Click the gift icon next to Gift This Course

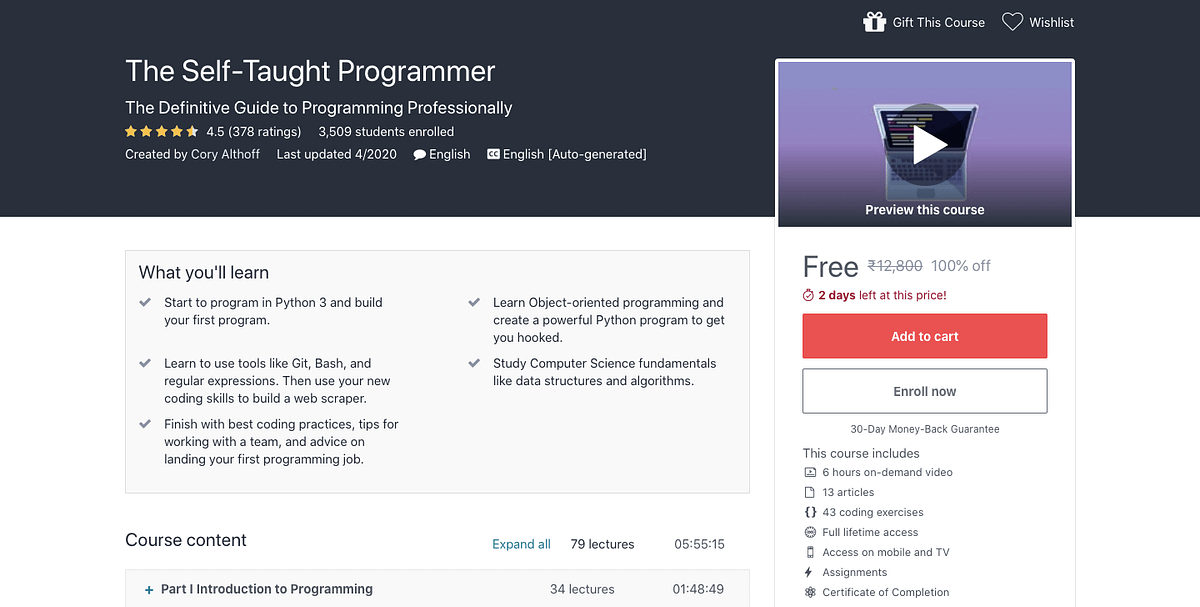(875, 21)
